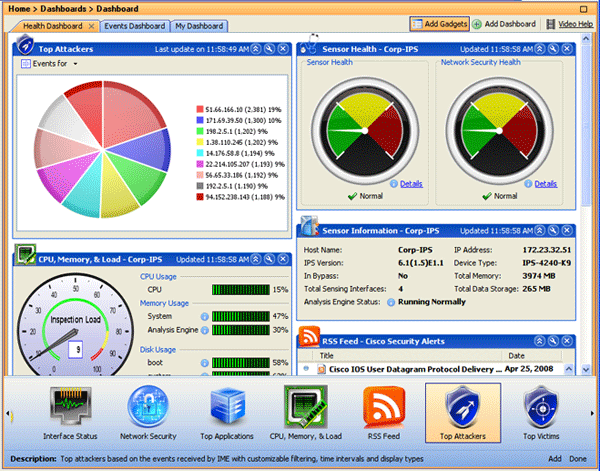The height and width of the screenshot is (471, 600).
Task: Switch to Health Dashboard tab
Action: (x=52, y=26)
